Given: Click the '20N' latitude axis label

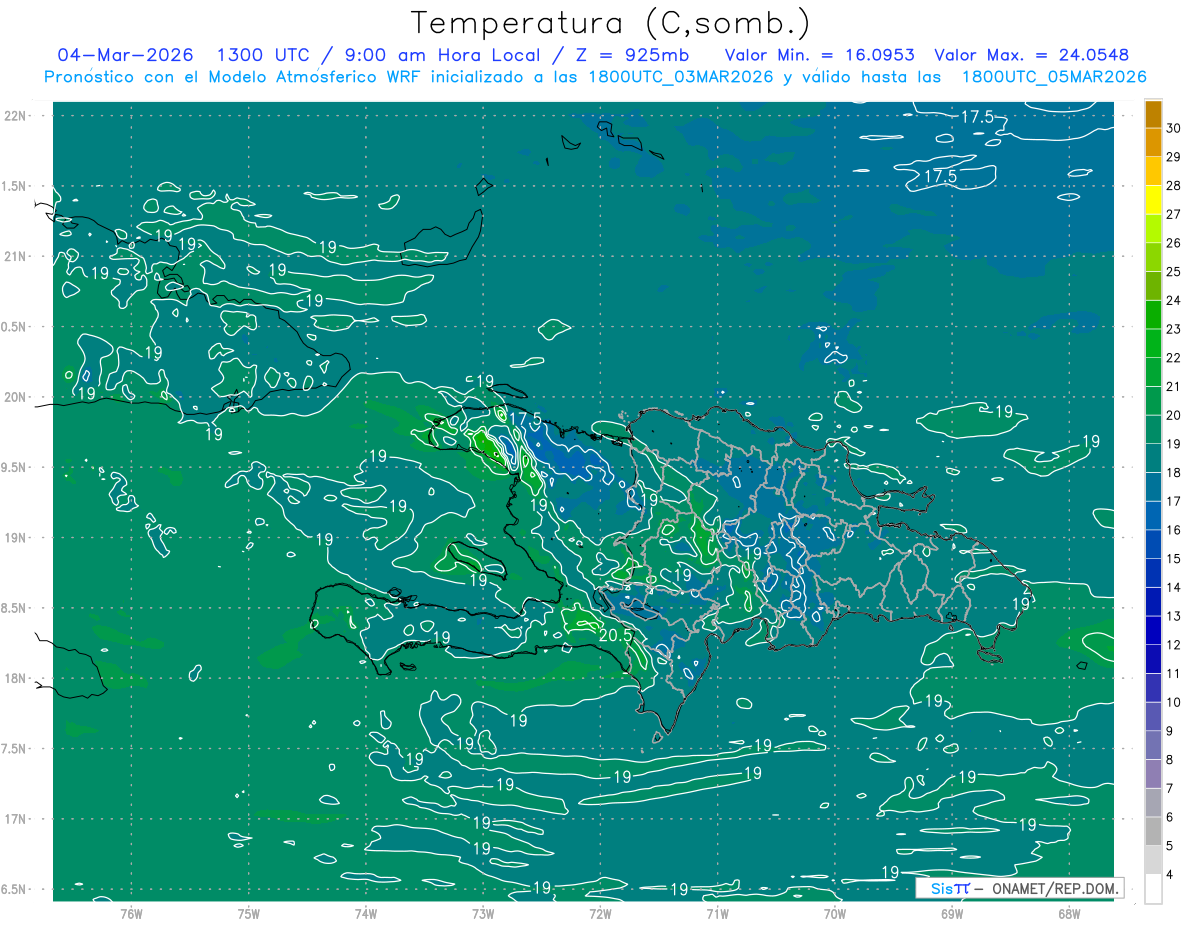Looking at the screenshot, I should (x=17, y=397).
